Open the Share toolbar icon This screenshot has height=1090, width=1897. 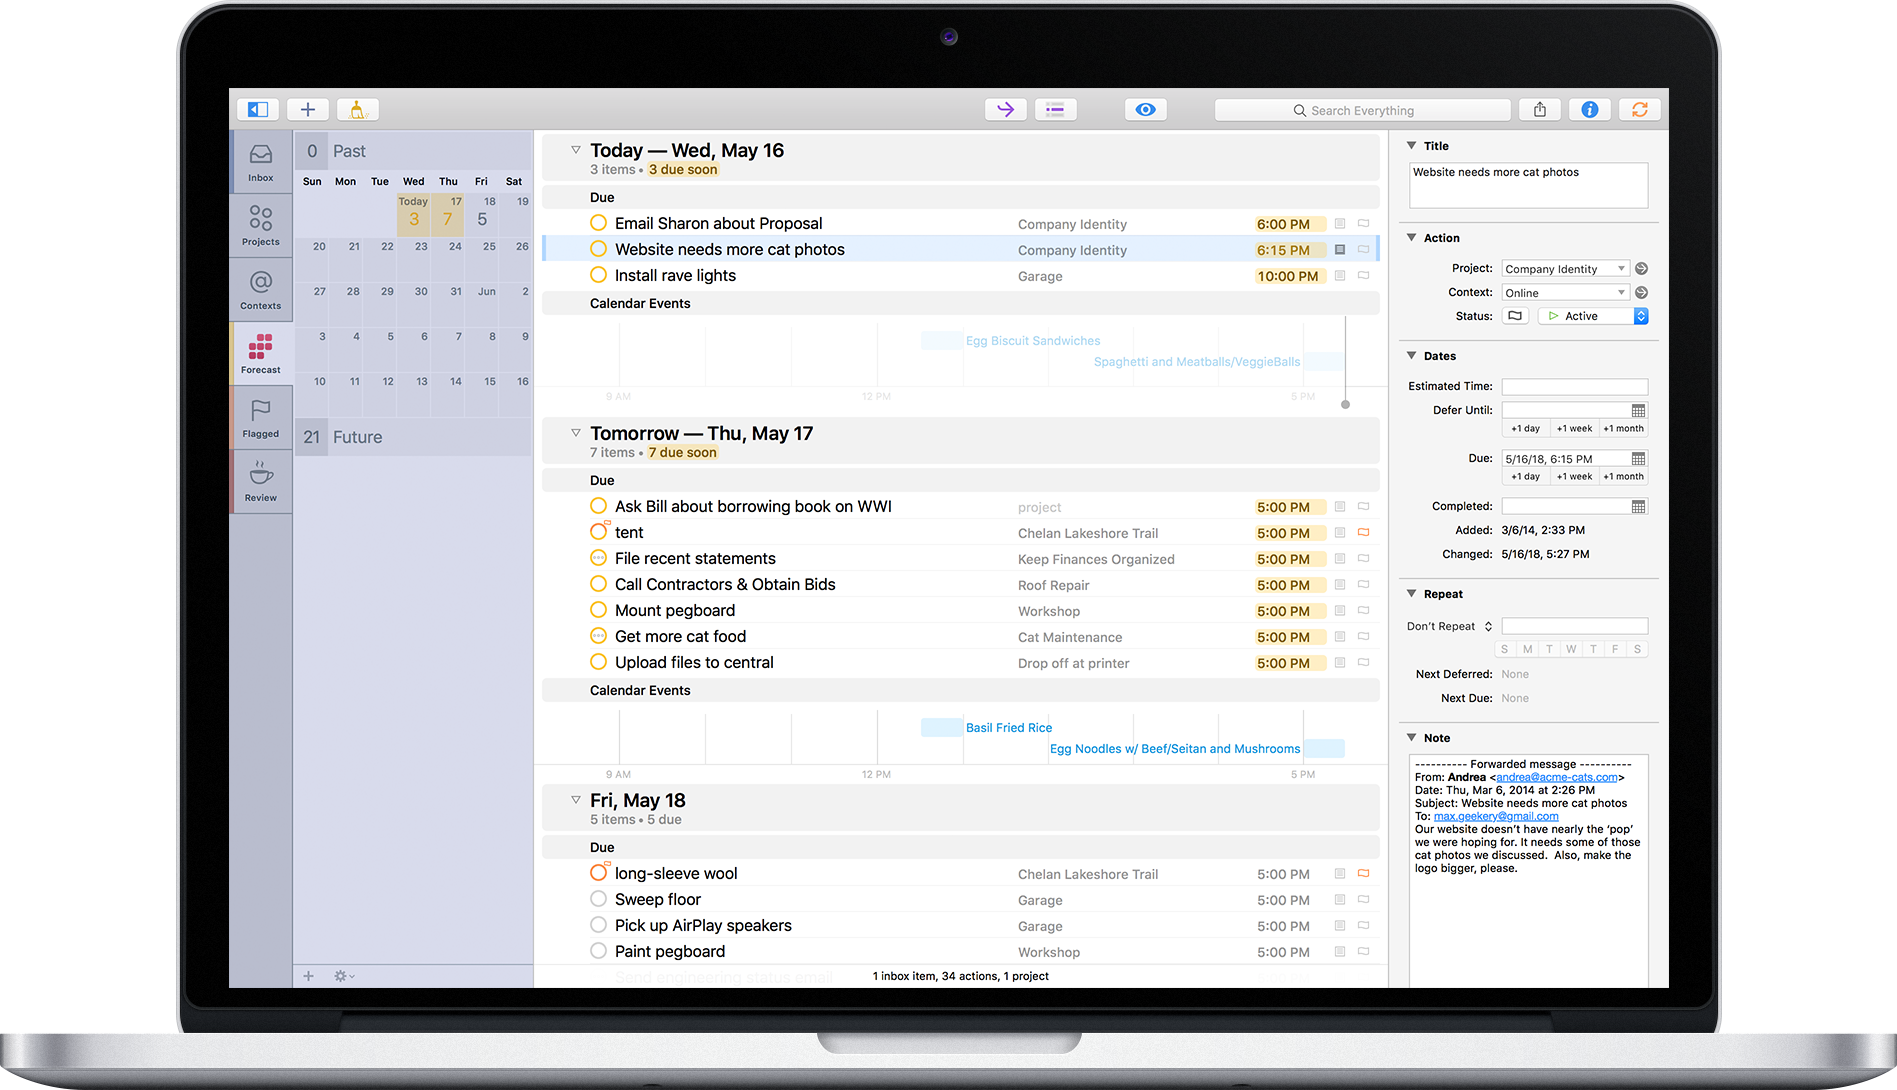[1540, 110]
